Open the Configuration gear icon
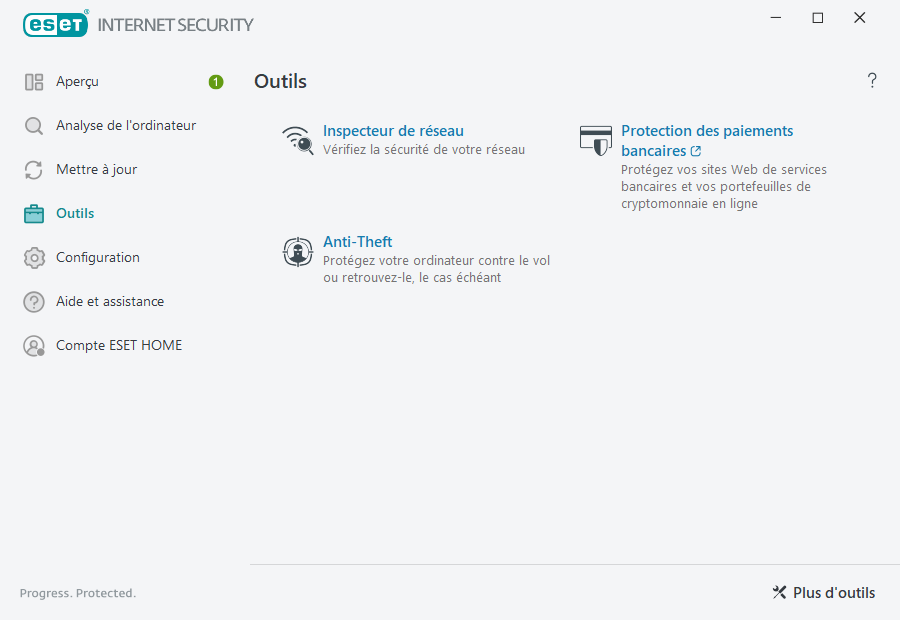 click(33, 257)
